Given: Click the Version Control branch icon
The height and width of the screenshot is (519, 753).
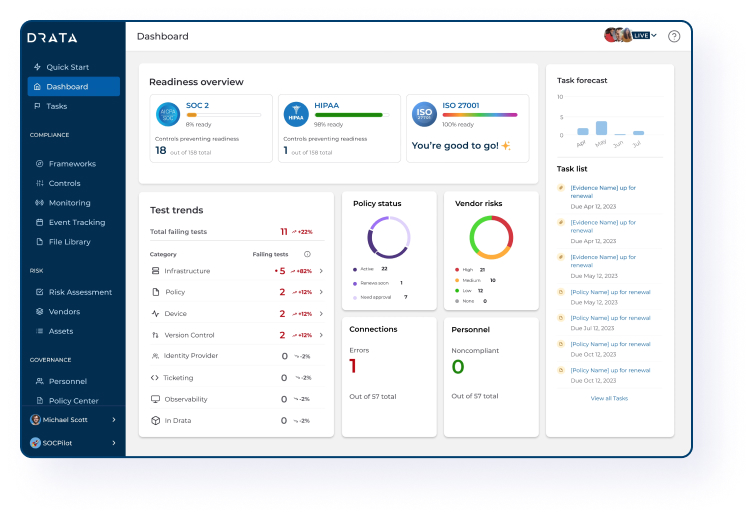Looking at the screenshot, I should pyautogui.click(x=155, y=335).
